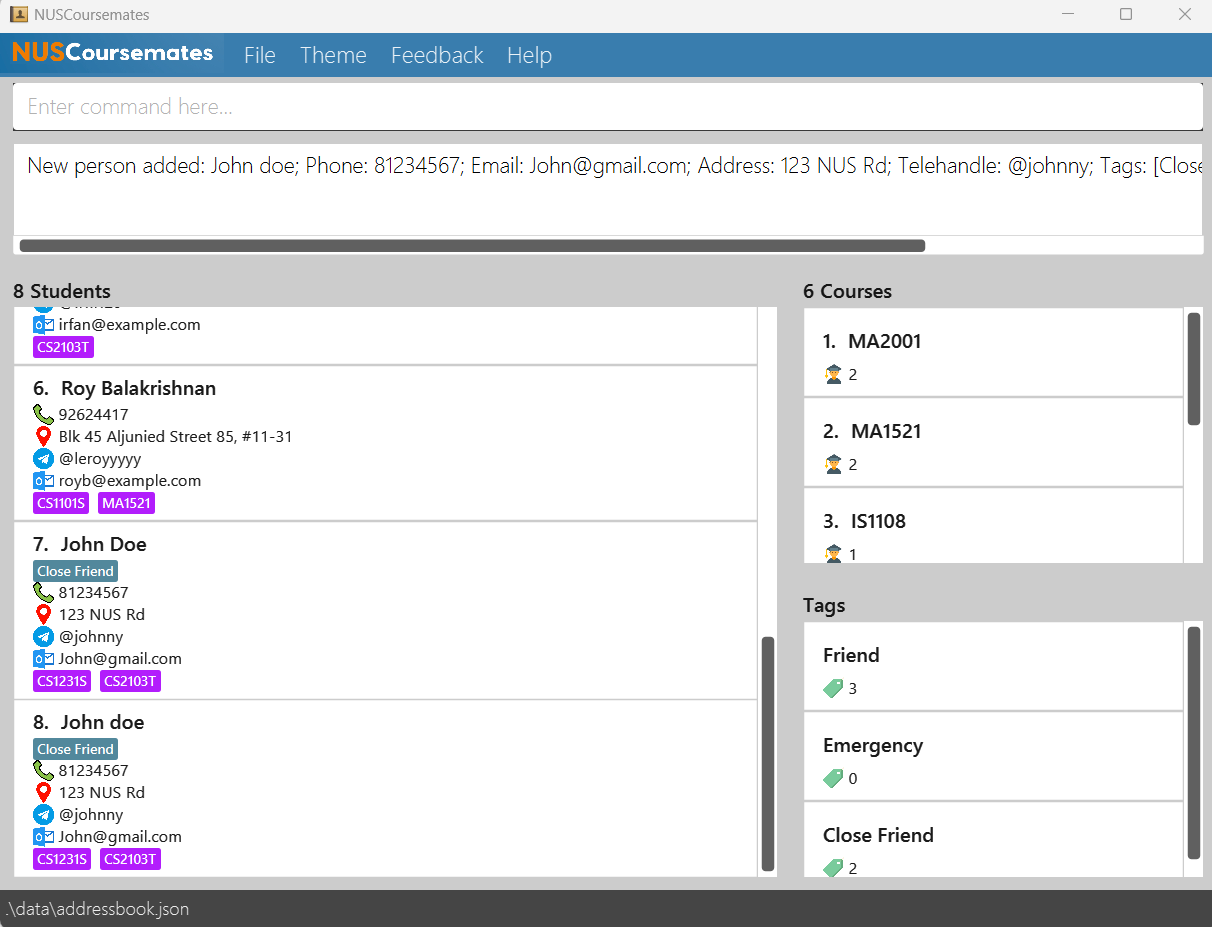The height and width of the screenshot is (927, 1212).
Task: Click Roy's phone number 92624417
Action: [93, 414]
